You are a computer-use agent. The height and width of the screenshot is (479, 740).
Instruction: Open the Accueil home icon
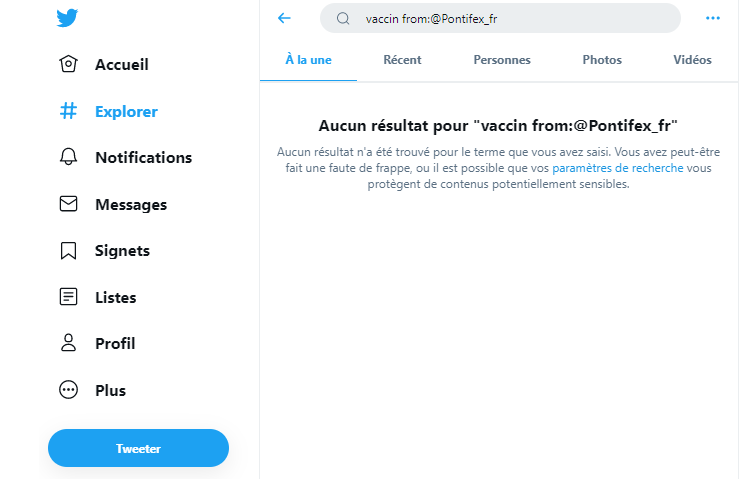[68, 64]
